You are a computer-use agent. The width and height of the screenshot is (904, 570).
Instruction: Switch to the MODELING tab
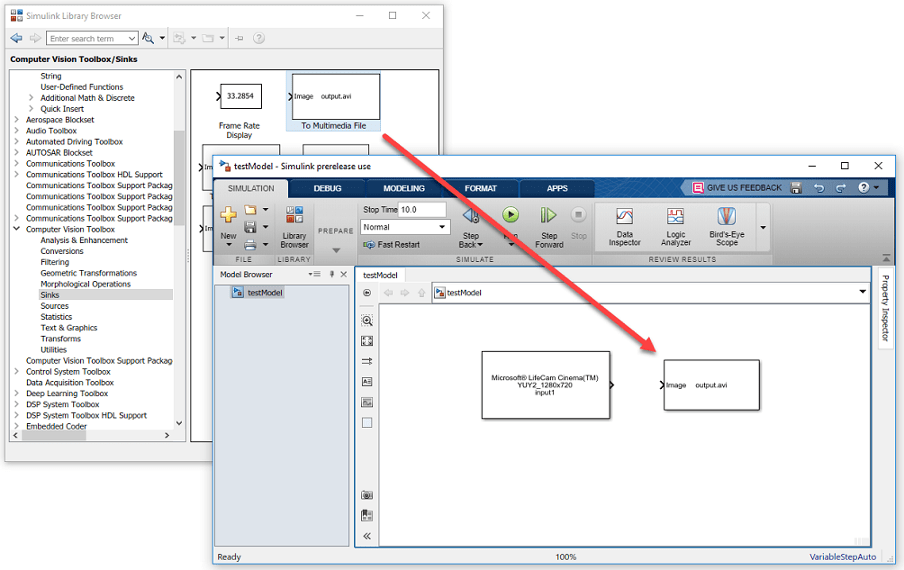[x=404, y=188]
